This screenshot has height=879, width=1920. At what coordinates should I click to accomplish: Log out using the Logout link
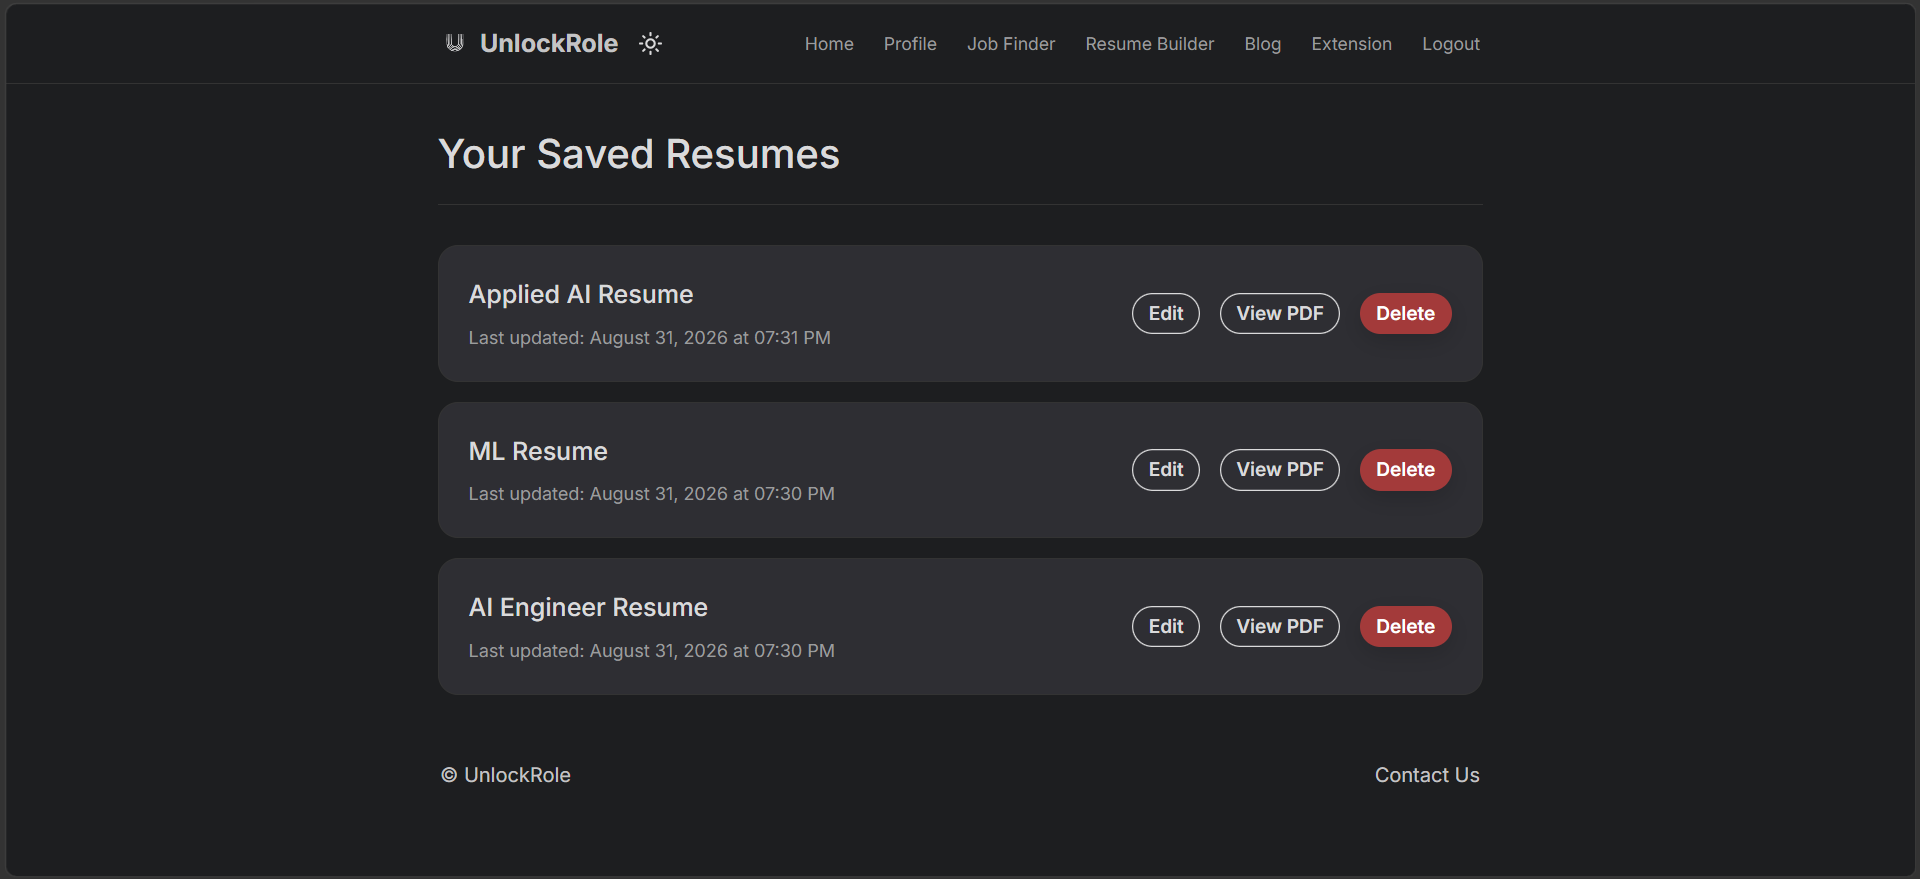tap(1451, 44)
